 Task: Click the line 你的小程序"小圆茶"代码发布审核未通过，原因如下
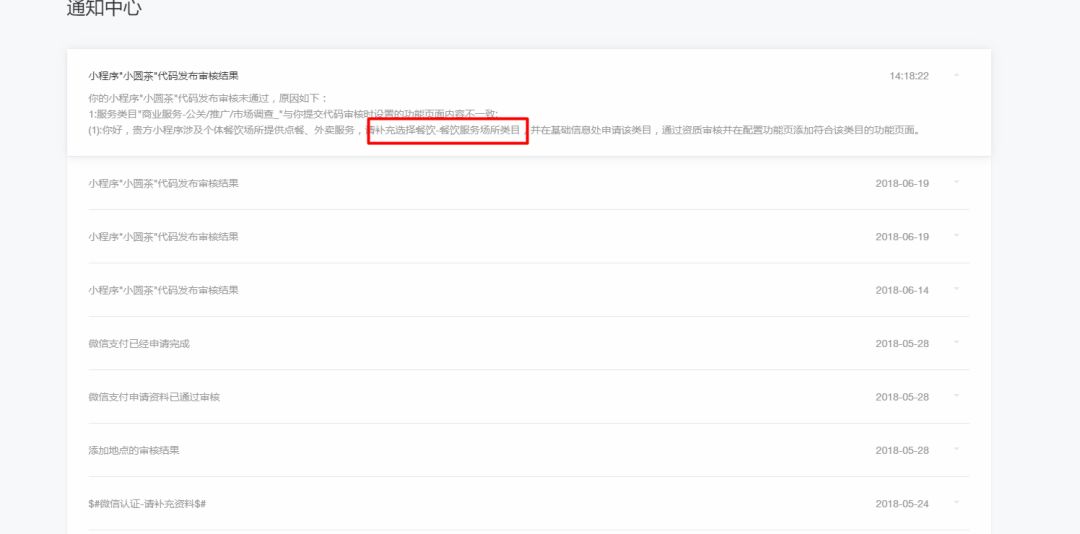209,98
